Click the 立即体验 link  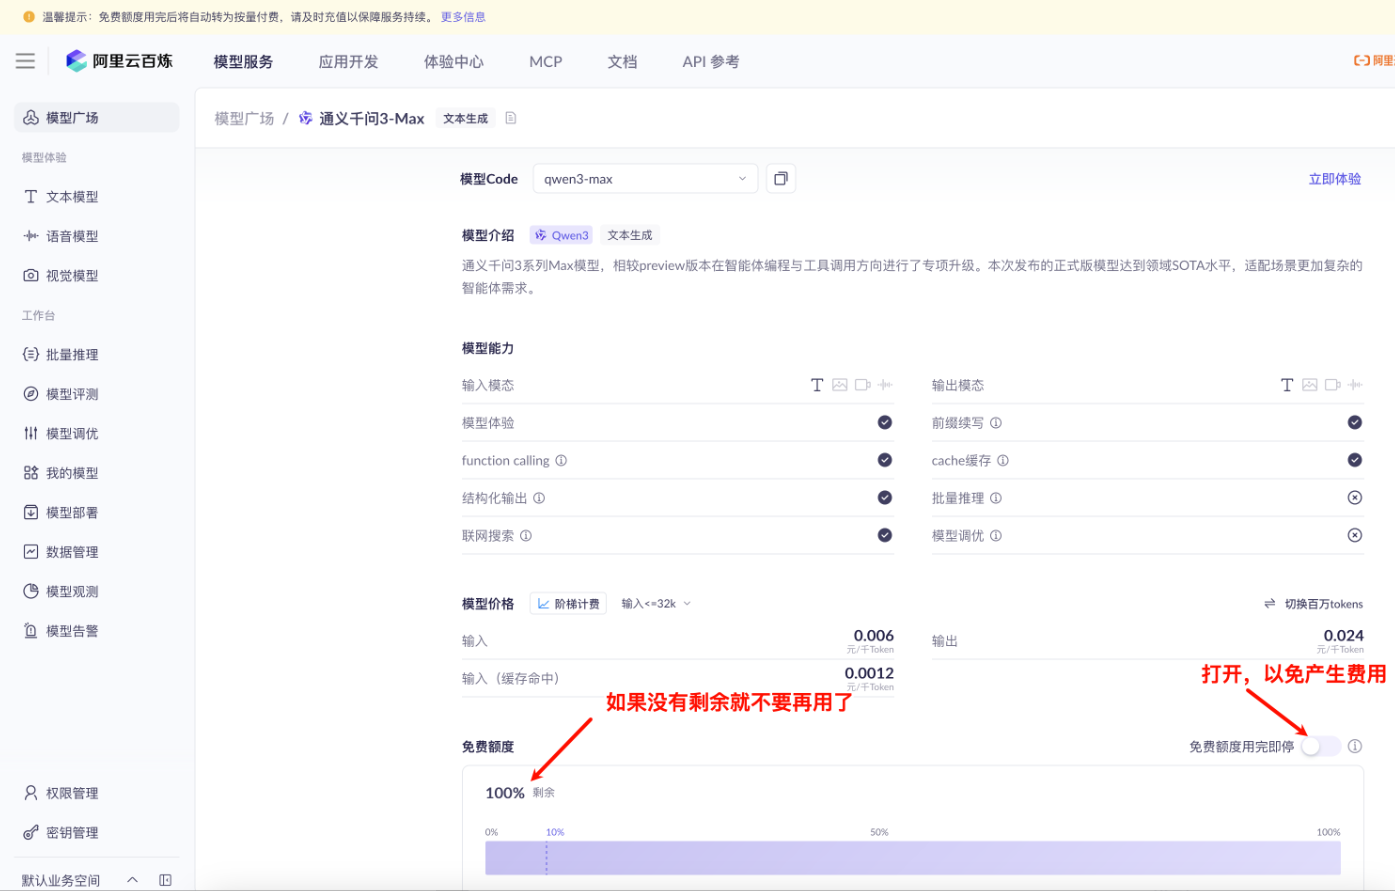(x=1335, y=179)
